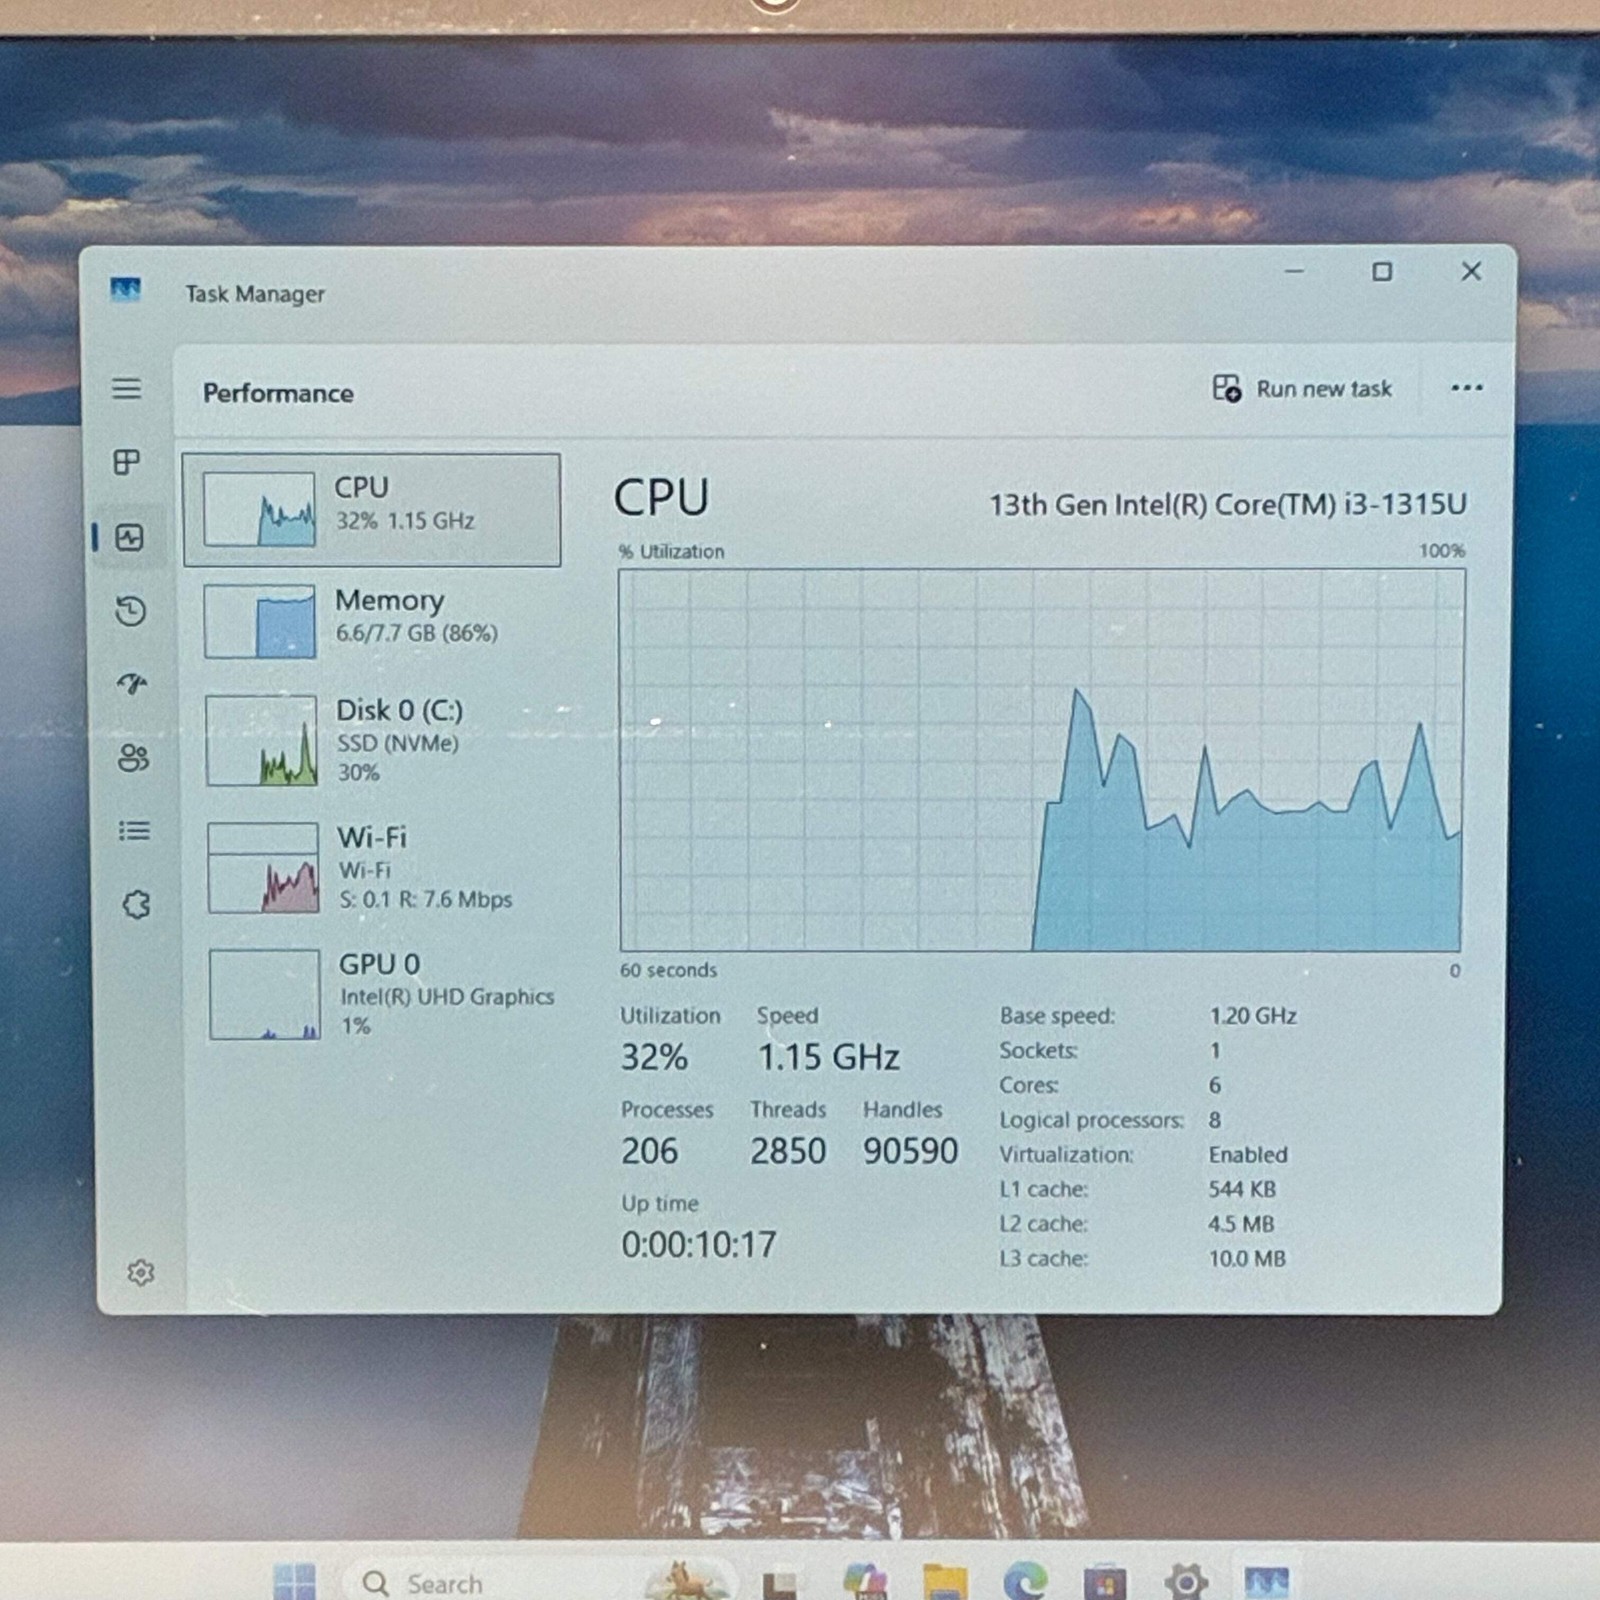1600x1600 pixels.
Task: Click the CPU mini graph thumbnail
Action: [259, 509]
